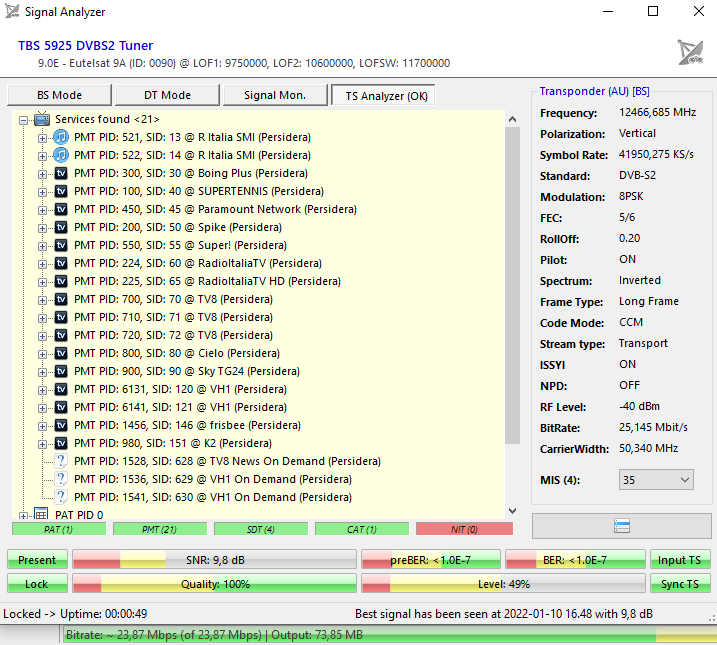The width and height of the screenshot is (717, 645).
Task: Expand the TV8 SID 72 service node
Action: tap(42, 336)
